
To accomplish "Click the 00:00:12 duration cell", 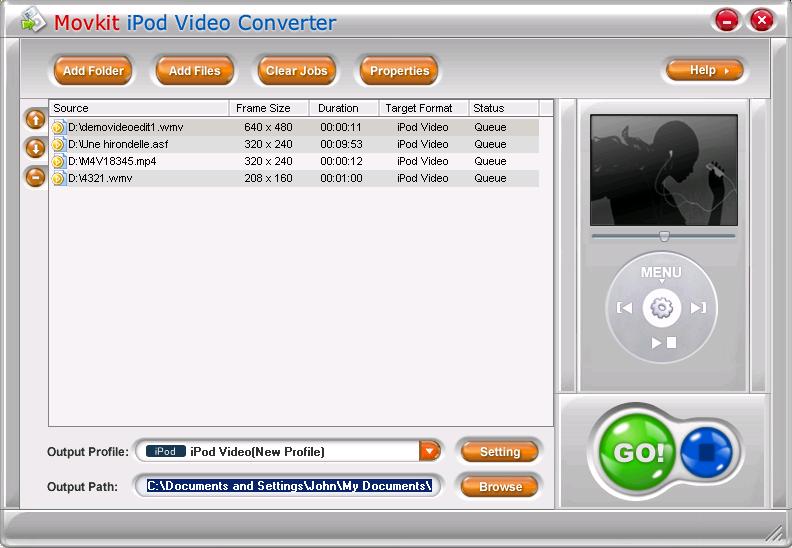I will pyautogui.click(x=341, y=162).
